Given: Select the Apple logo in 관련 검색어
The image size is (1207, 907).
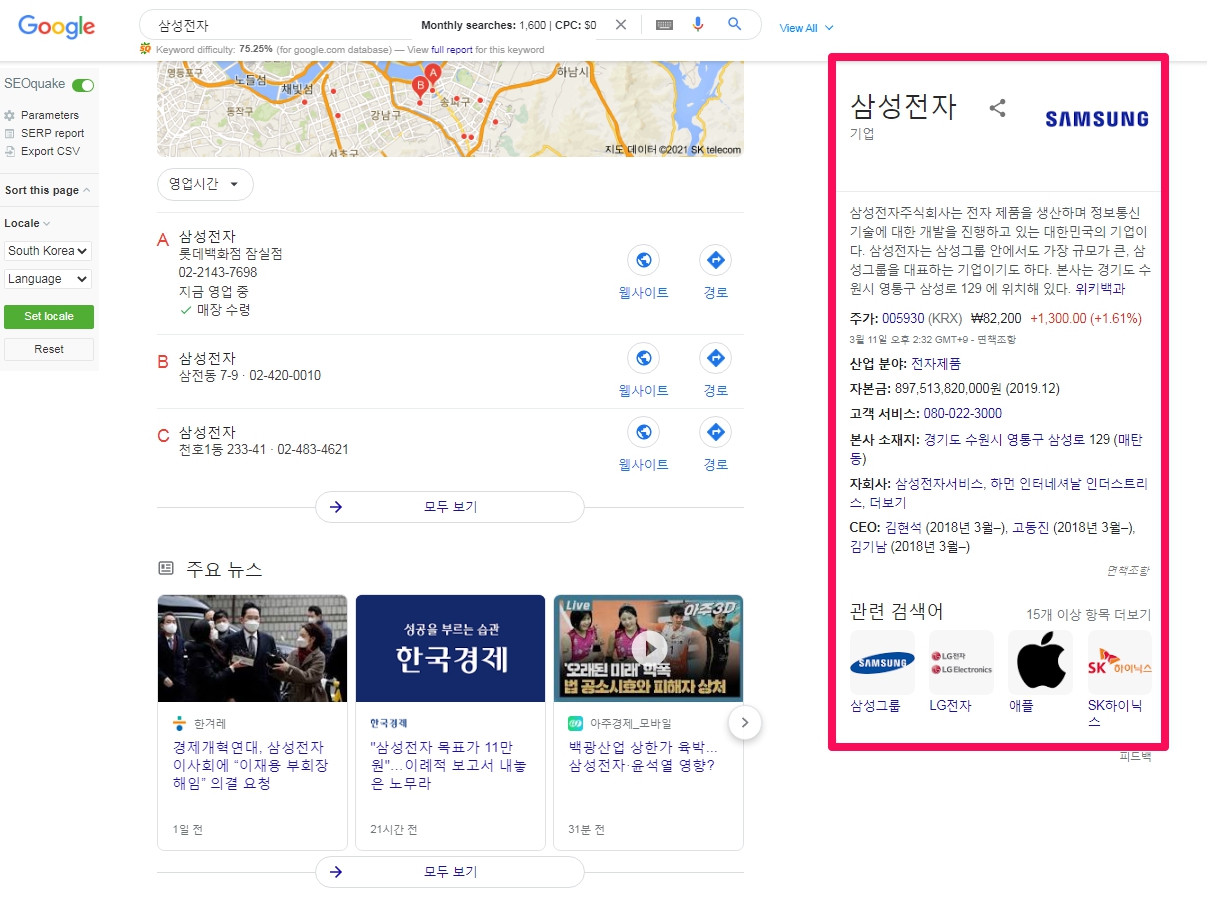Looking at the screenshot, I should coord(1040,660).
